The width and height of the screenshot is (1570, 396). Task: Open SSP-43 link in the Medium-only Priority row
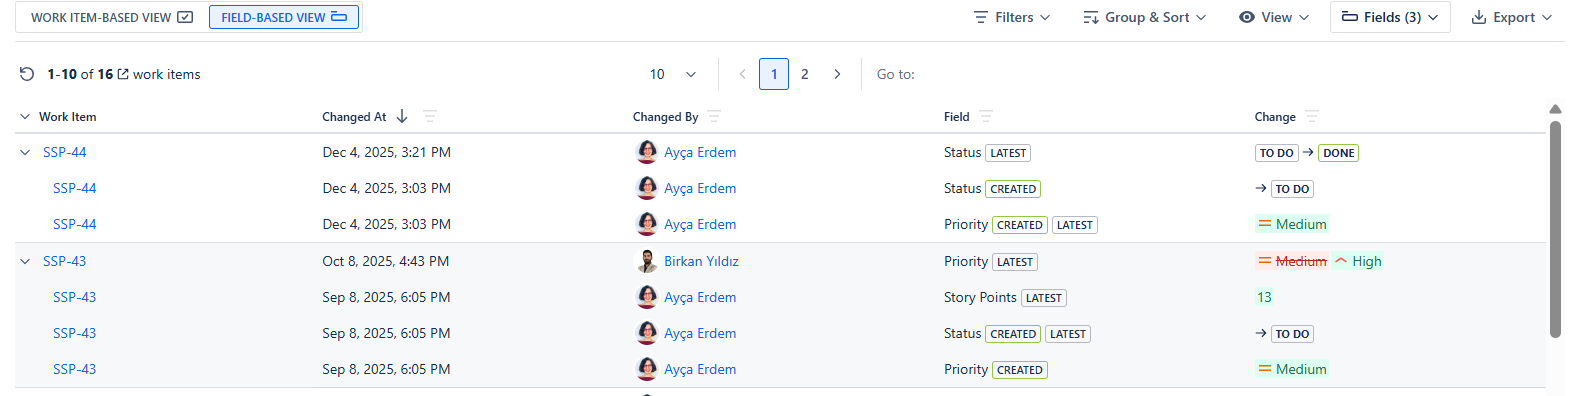pos(75,370)
